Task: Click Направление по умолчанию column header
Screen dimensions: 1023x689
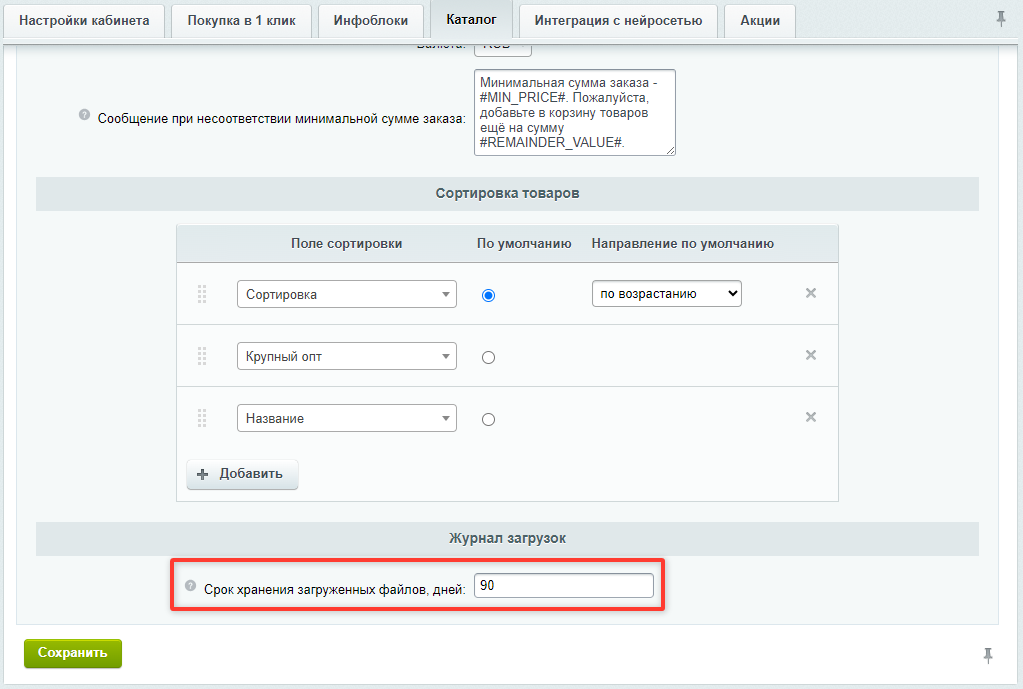Action: tap(682, 243)
